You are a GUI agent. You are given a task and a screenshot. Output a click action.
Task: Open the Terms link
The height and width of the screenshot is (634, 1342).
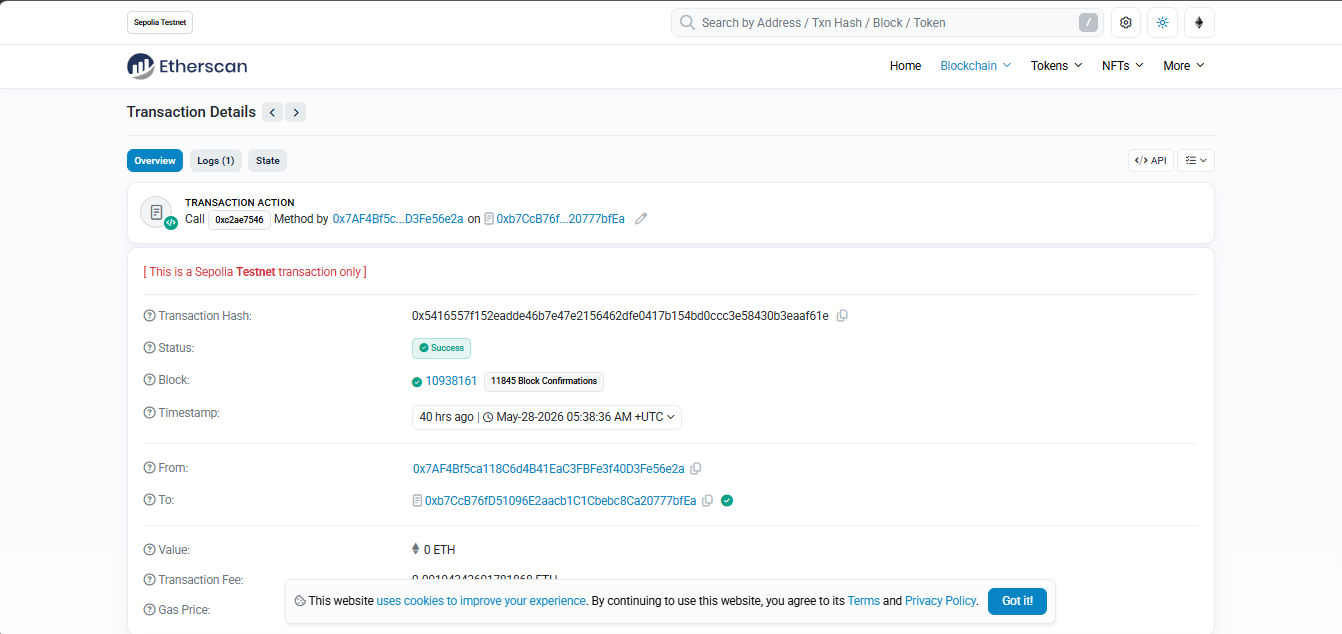pyautogui.click(x=863, y=601)
